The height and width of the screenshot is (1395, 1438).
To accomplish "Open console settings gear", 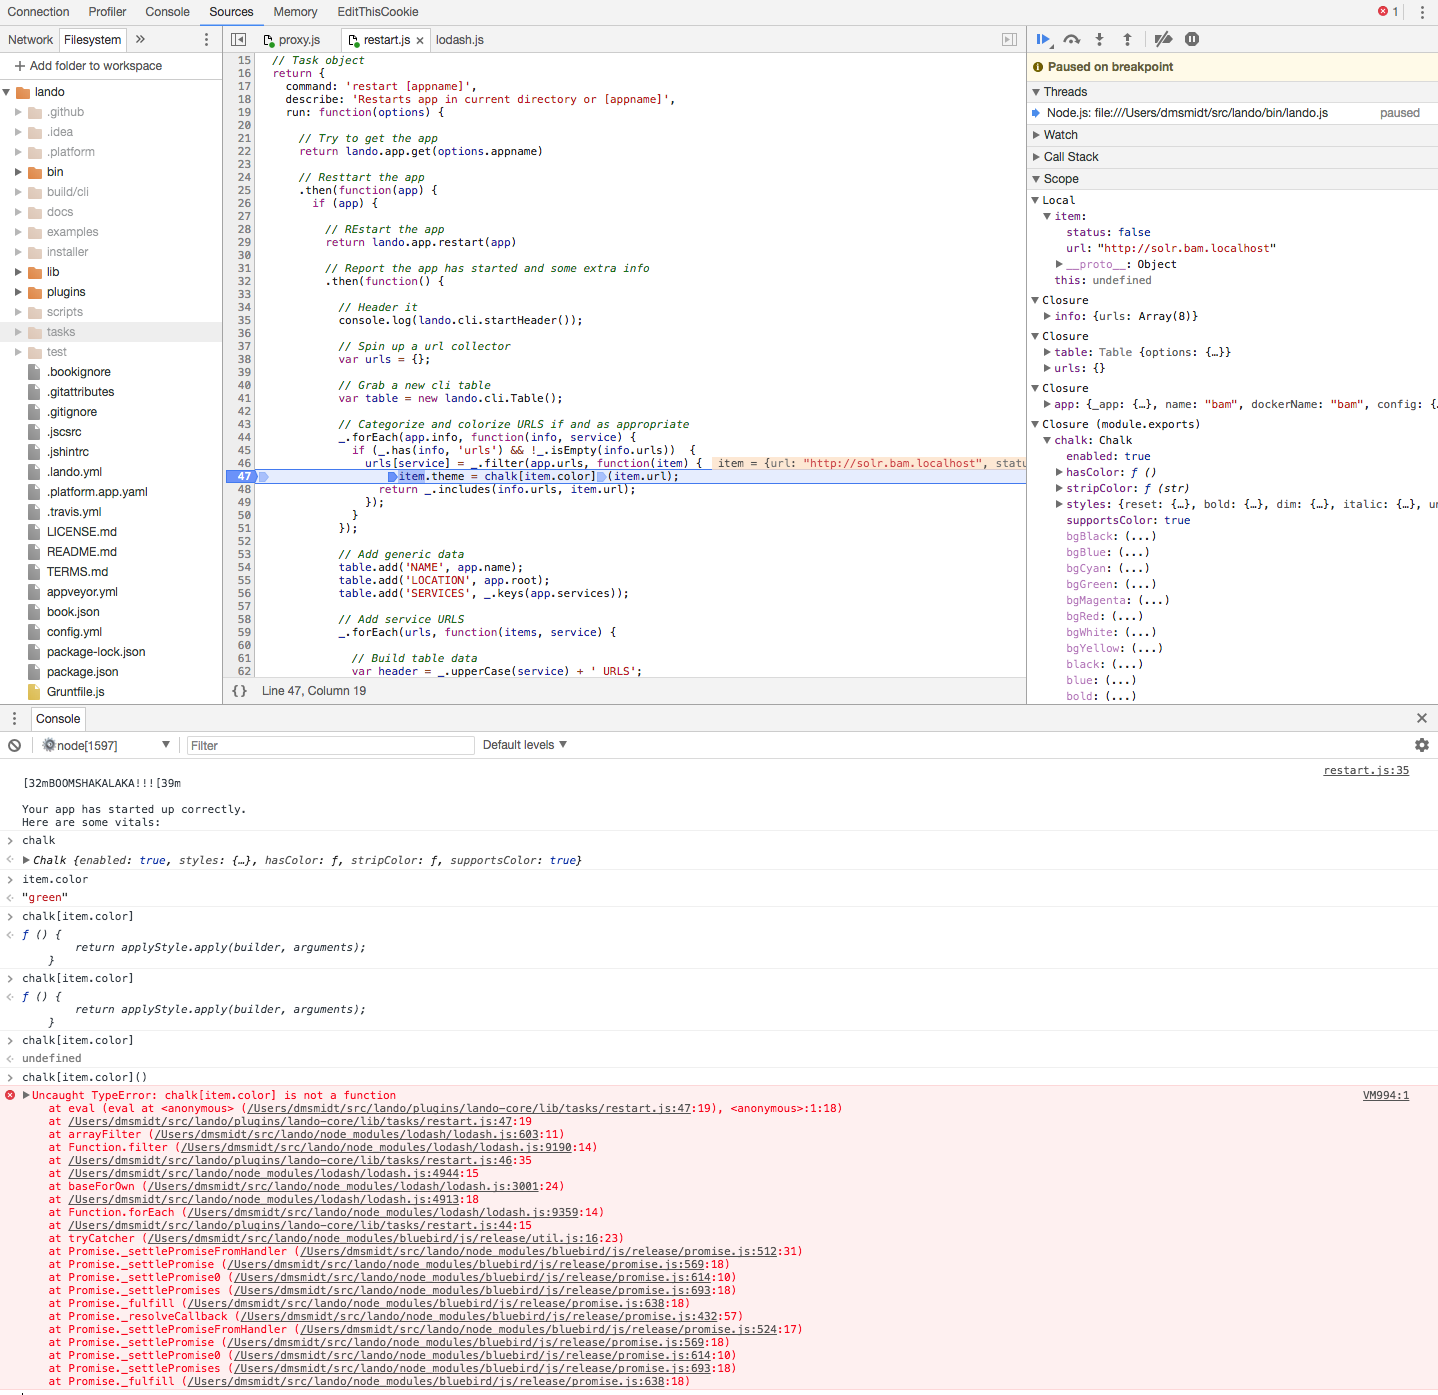I will (1421, 744).
